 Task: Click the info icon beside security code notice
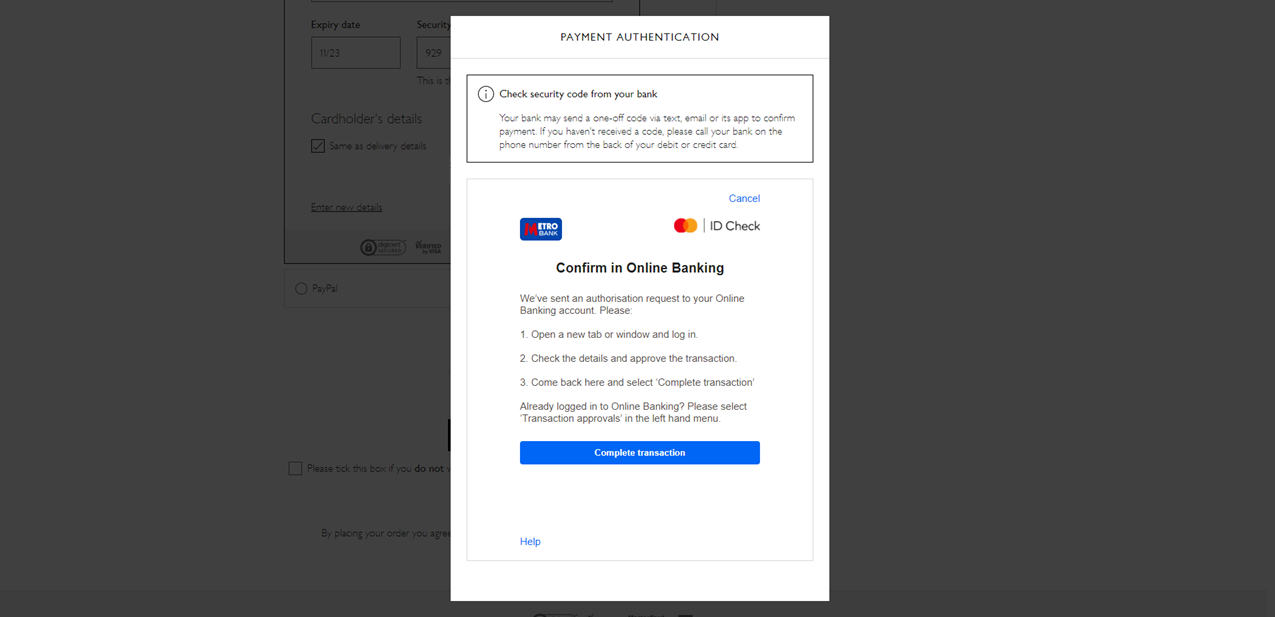[486, 94]
